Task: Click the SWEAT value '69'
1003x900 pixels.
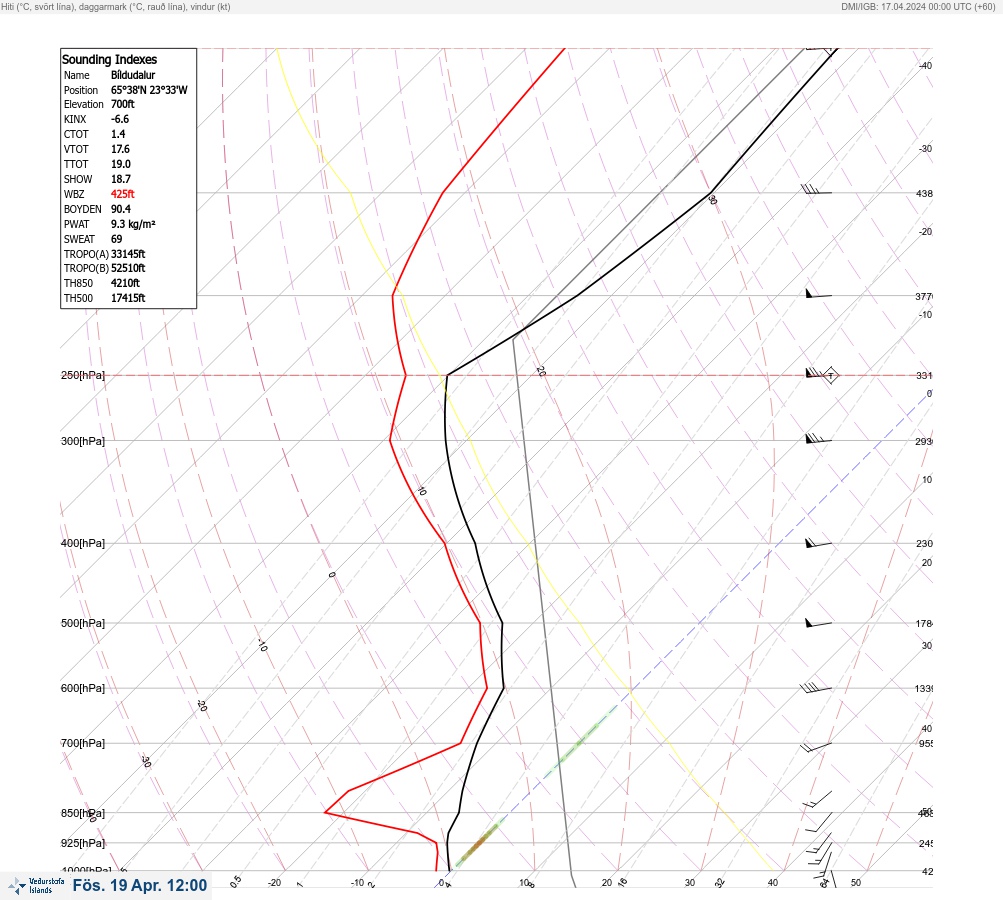Action: click(116, 239)
